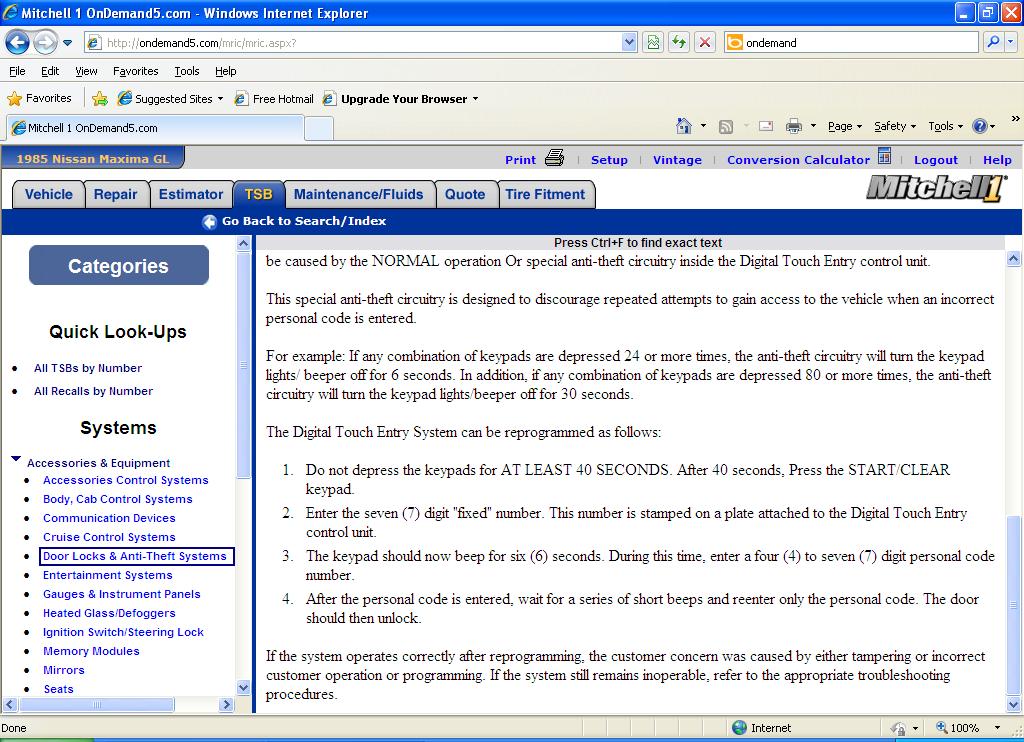Click the Mitchell Help link

[x=997, y=160]
